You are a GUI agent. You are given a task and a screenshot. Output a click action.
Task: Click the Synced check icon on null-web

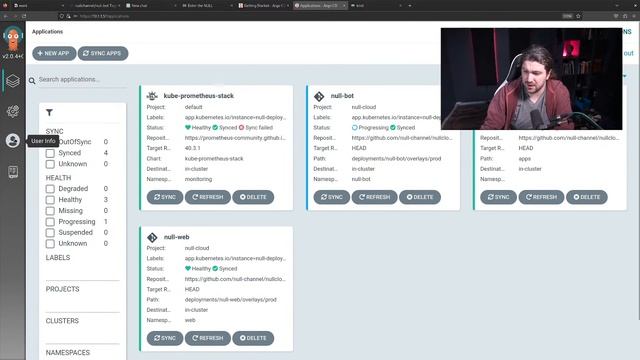(x=215, y=269)
